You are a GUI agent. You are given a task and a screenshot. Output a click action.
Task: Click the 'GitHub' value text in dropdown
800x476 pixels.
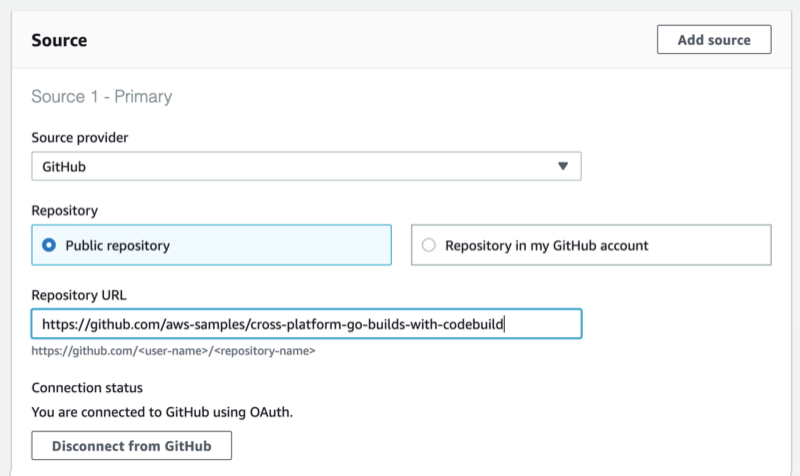pyautogui.click(x=65, y=167)
